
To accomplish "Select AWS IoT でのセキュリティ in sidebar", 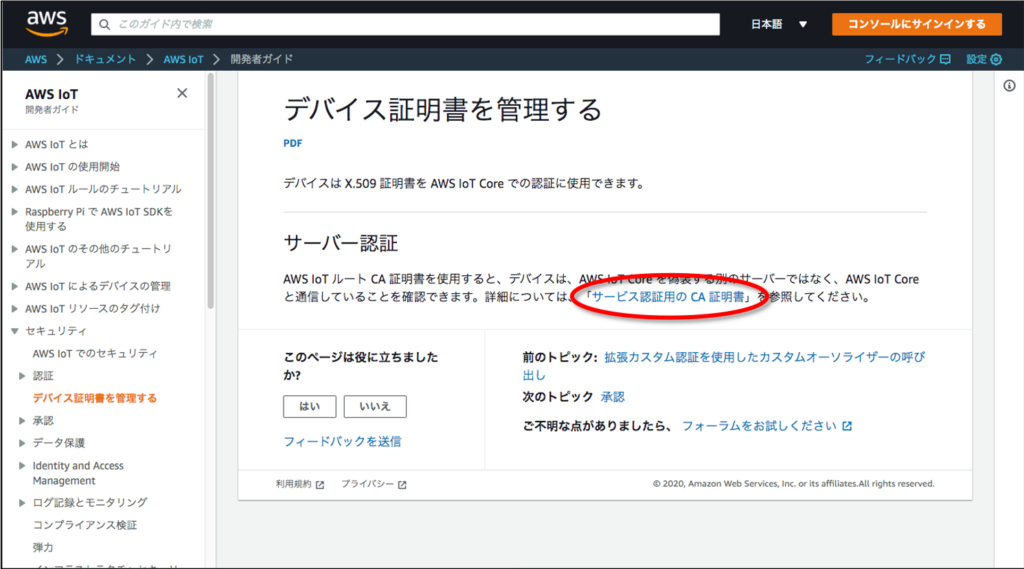I will pyautogui.click(x=95, y=353).
